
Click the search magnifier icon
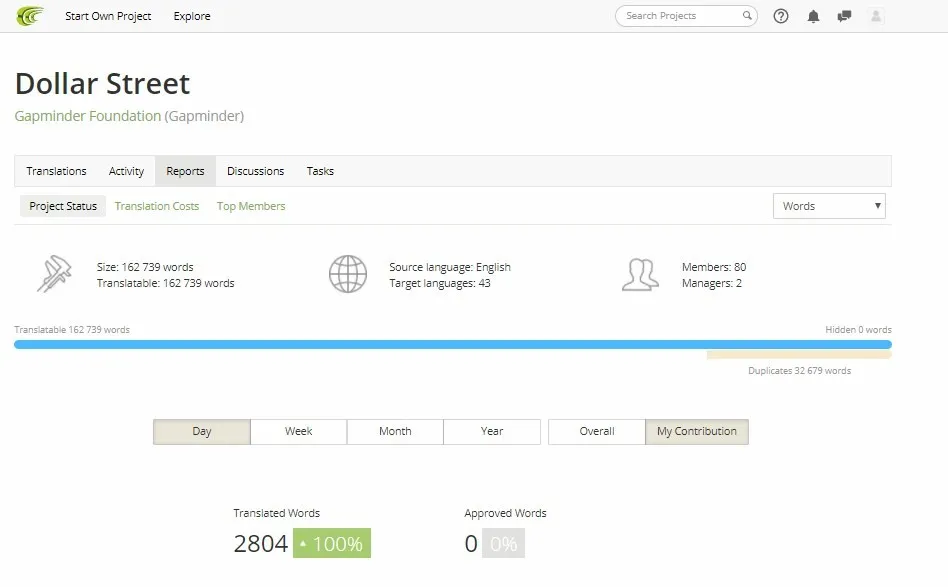tap(747, 16)
